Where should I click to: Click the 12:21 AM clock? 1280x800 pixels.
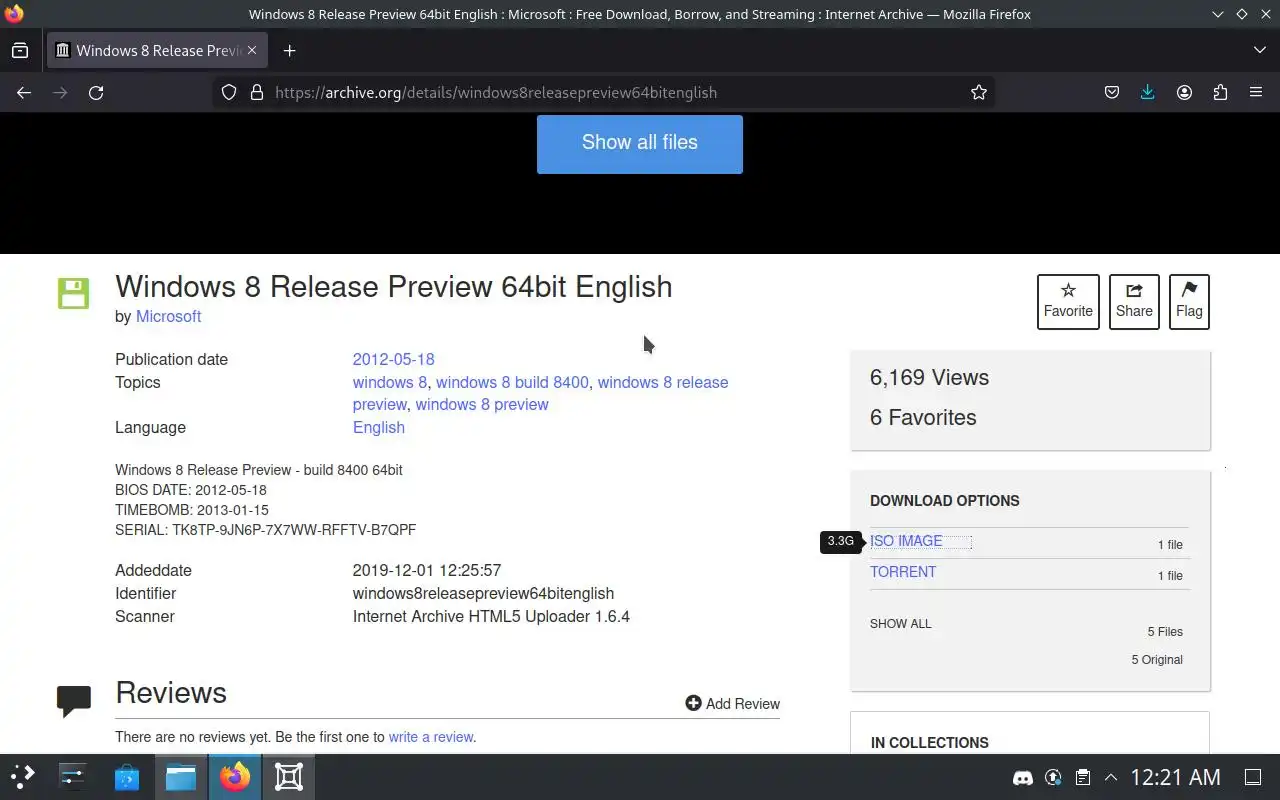click(1175, 777)
